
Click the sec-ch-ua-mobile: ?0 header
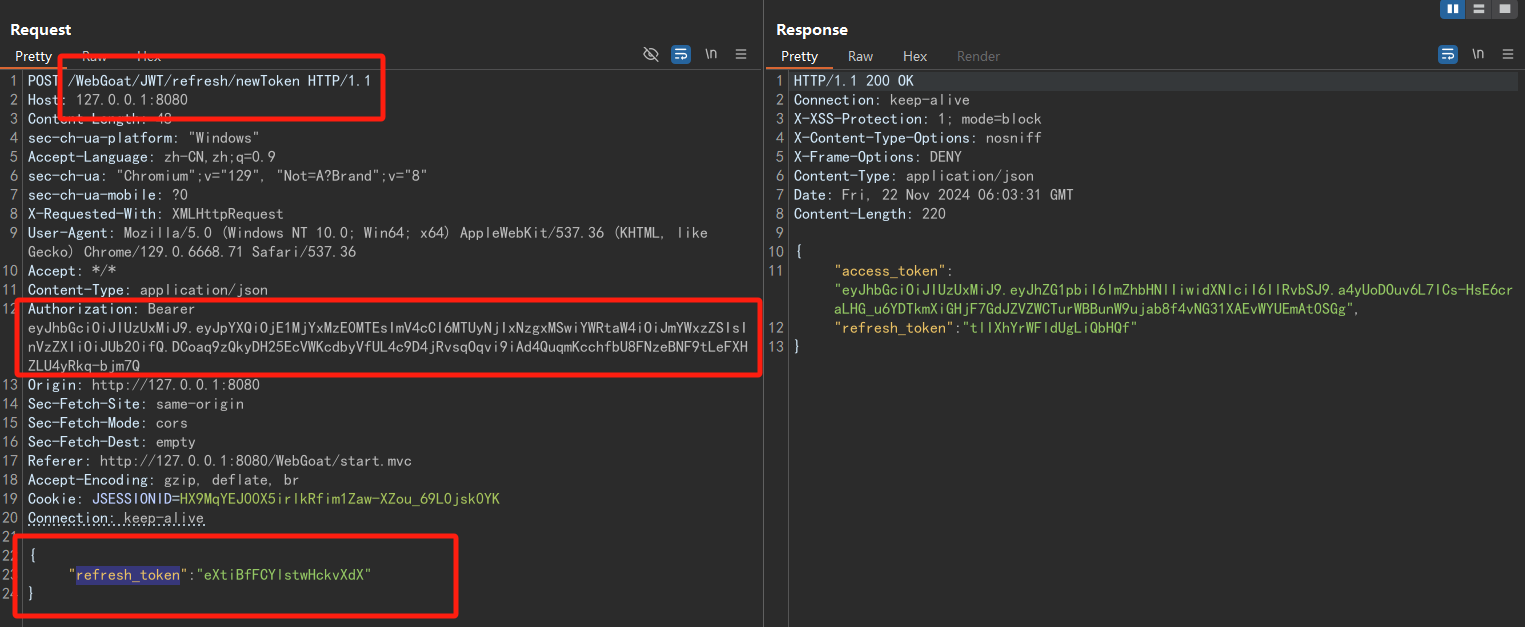click(x=107, y=195)
